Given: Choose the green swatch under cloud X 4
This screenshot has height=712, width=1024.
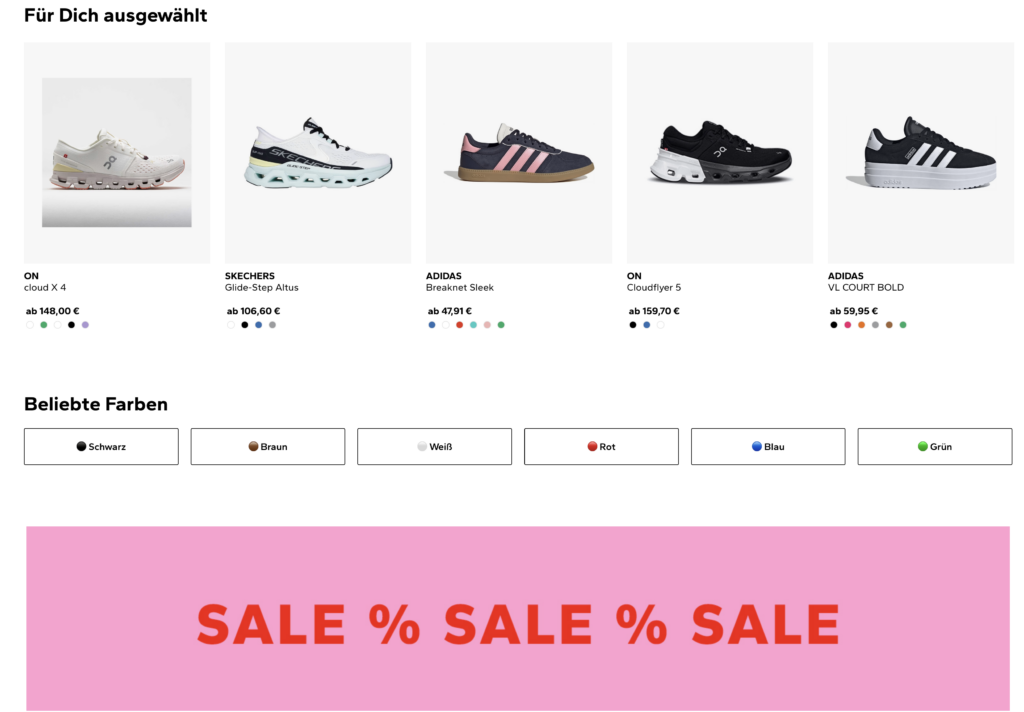Looking at the screenshot, I should click(44, 325).
